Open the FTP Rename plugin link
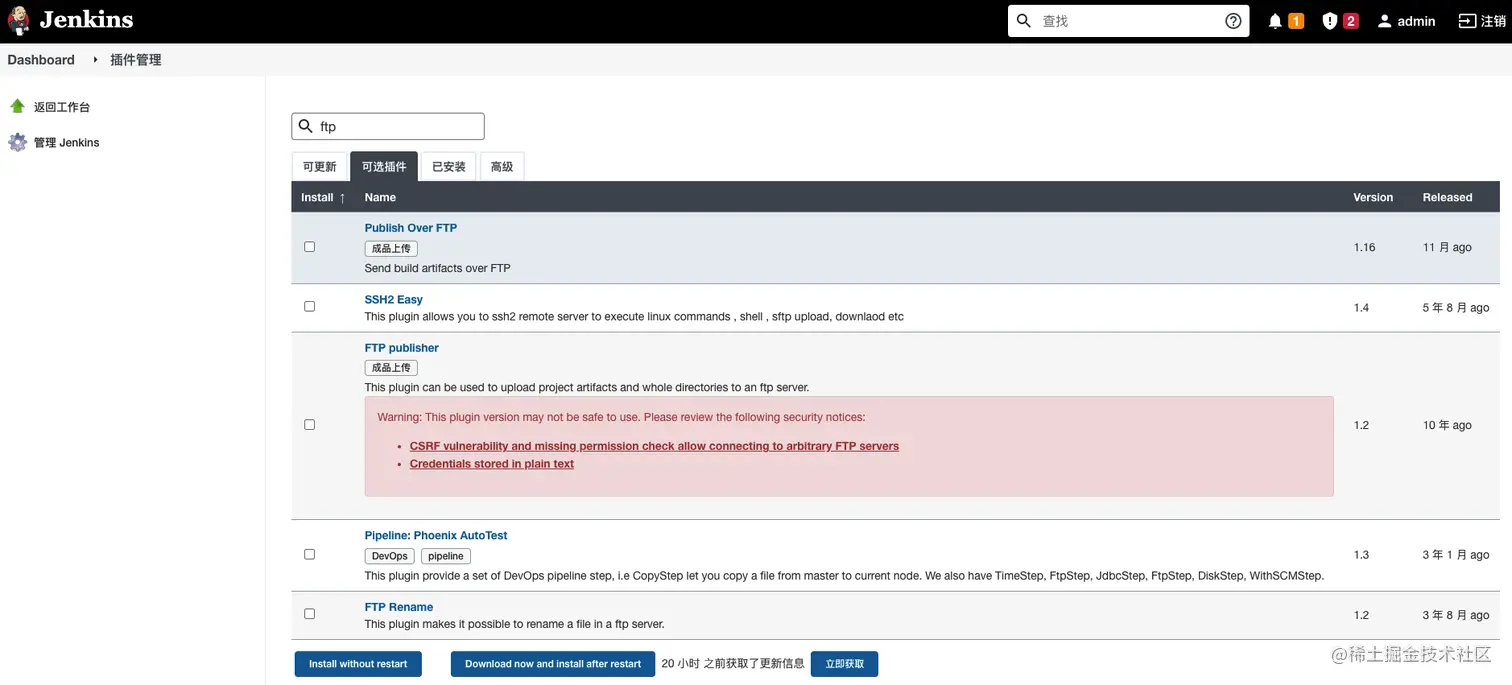This screenshot has width=1512, height=685. coord(399,607)
